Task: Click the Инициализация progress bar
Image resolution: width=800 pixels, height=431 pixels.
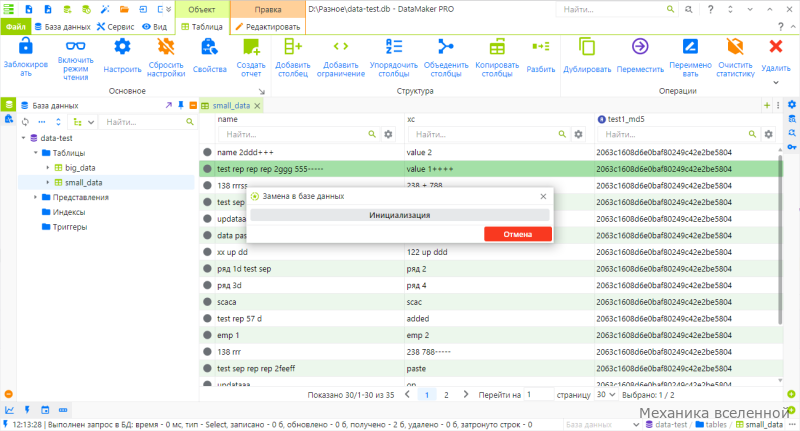Action: pyautogui.click(x=399, y=215)
